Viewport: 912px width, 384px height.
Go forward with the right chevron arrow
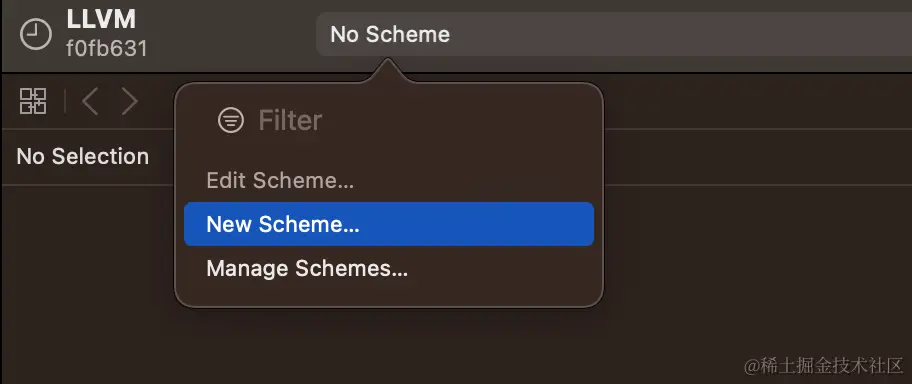(129, 102)
